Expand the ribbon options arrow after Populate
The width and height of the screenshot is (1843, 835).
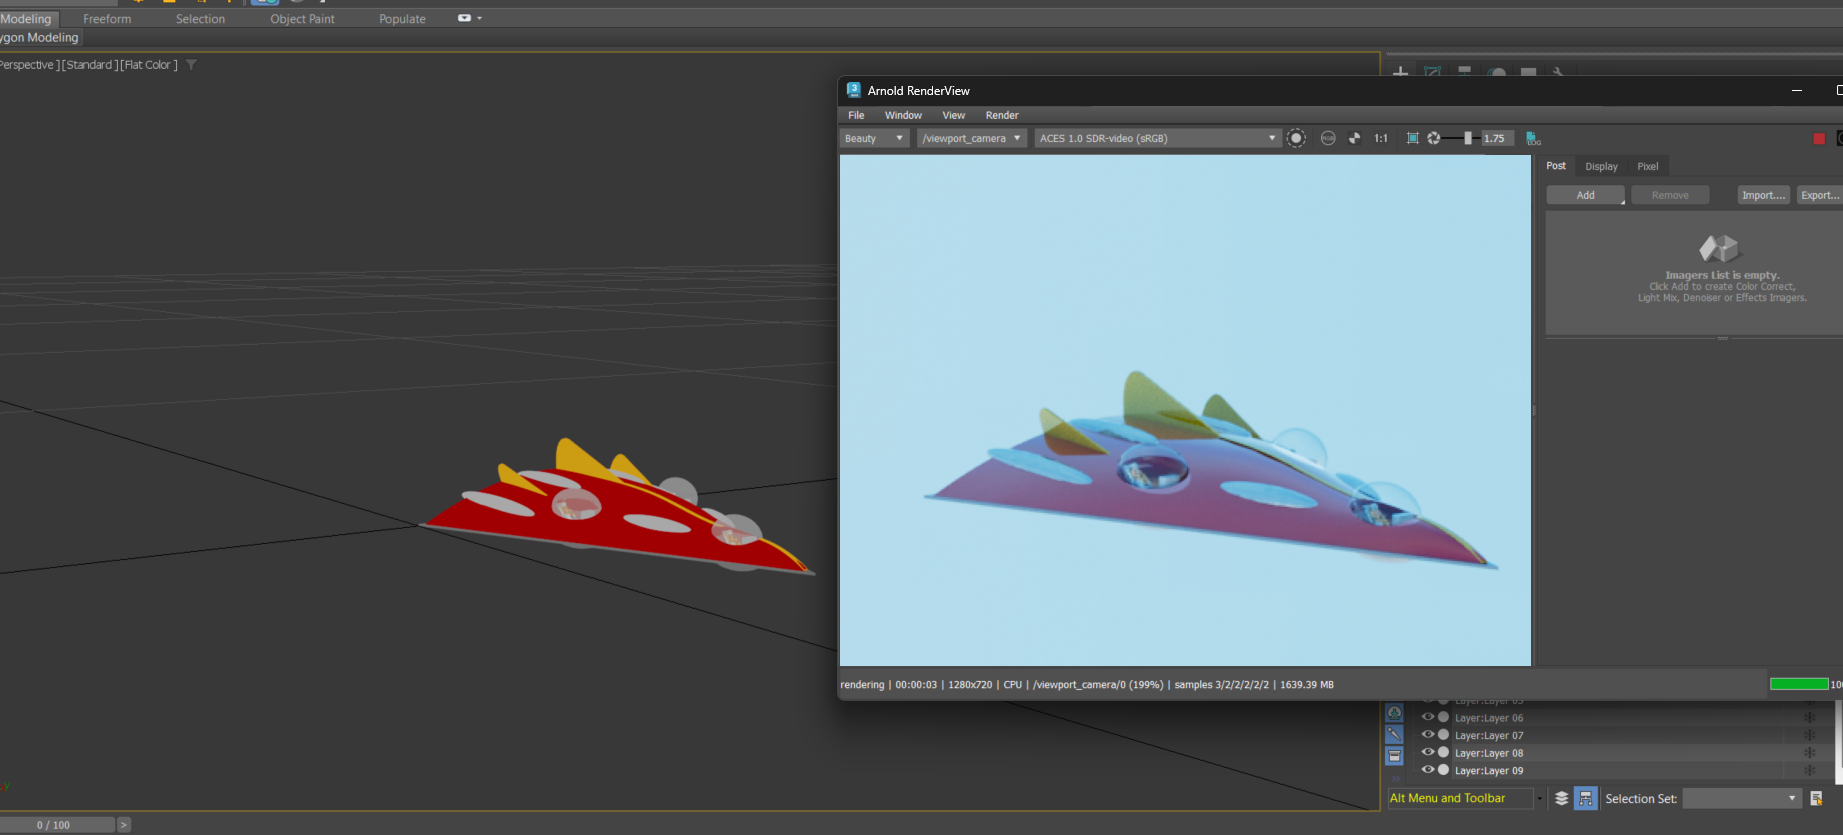(x=479, y=18)
